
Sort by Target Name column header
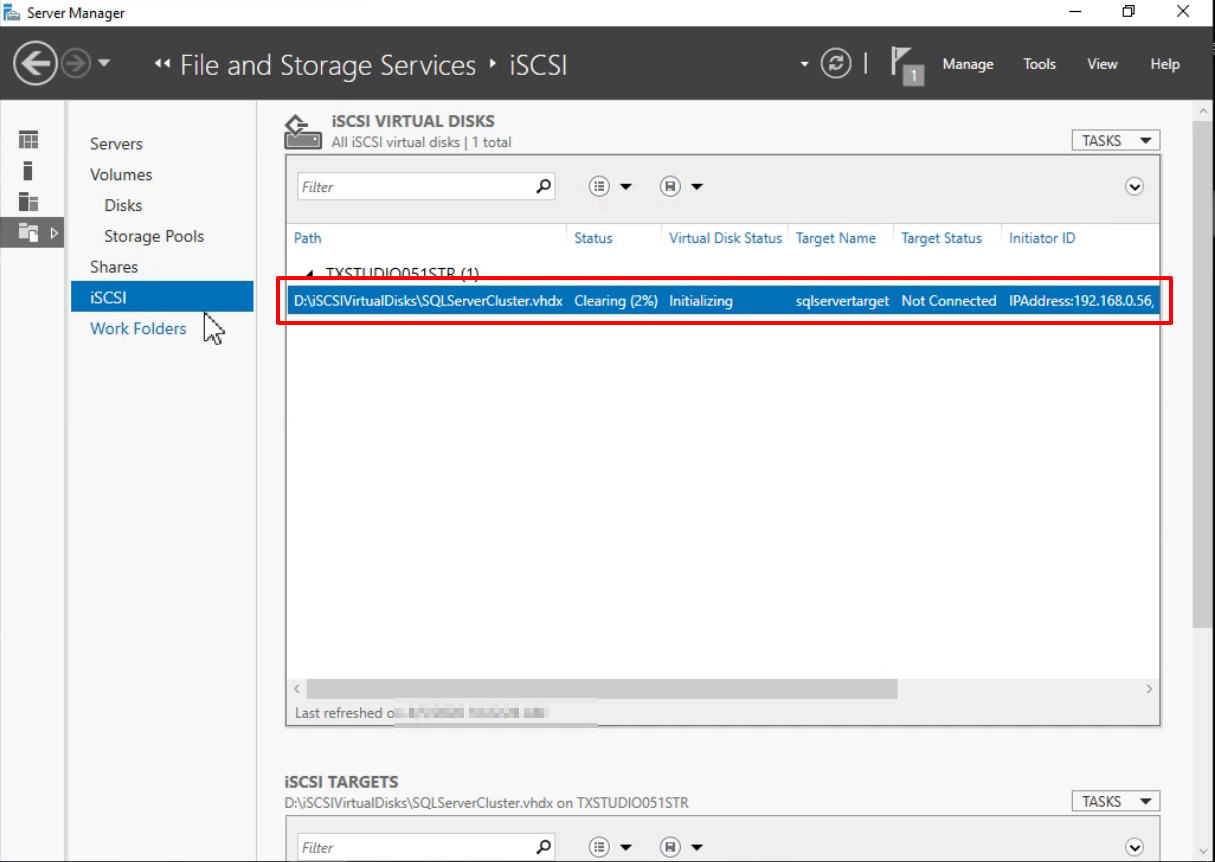pyautogui.click(x=836, y=238)
